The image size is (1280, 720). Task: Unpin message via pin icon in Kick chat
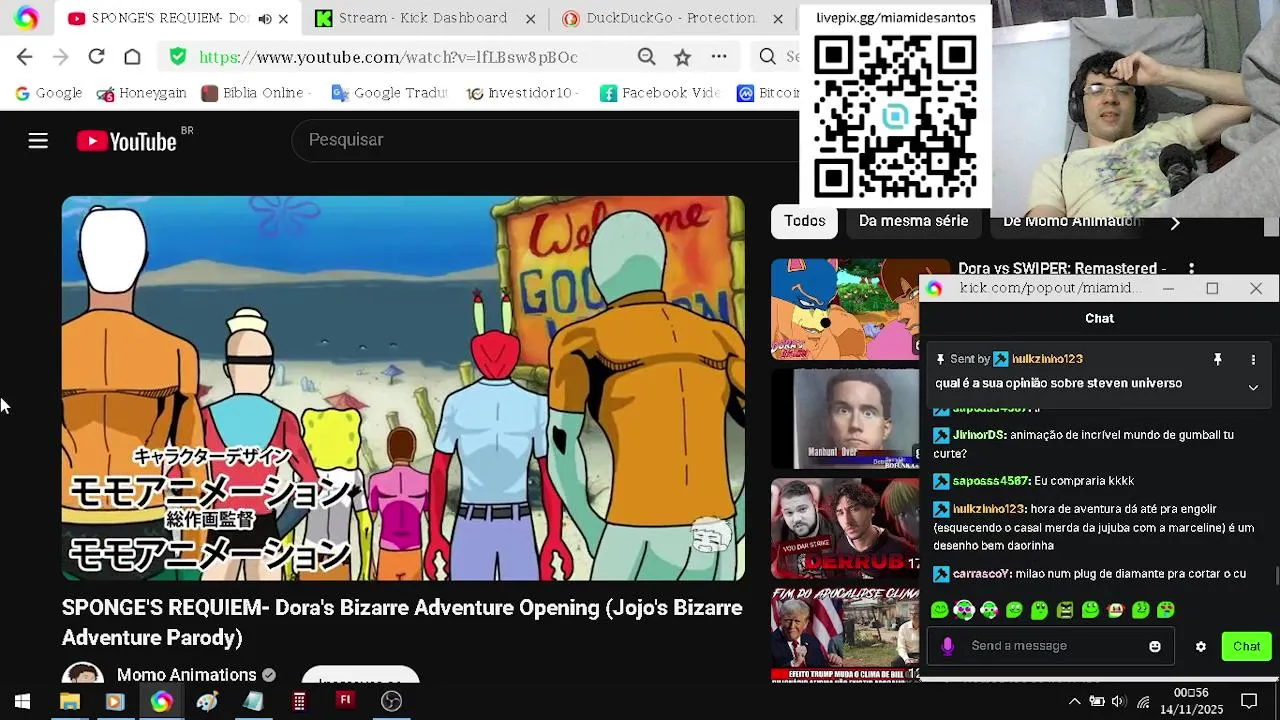[x=1218, y=359]
